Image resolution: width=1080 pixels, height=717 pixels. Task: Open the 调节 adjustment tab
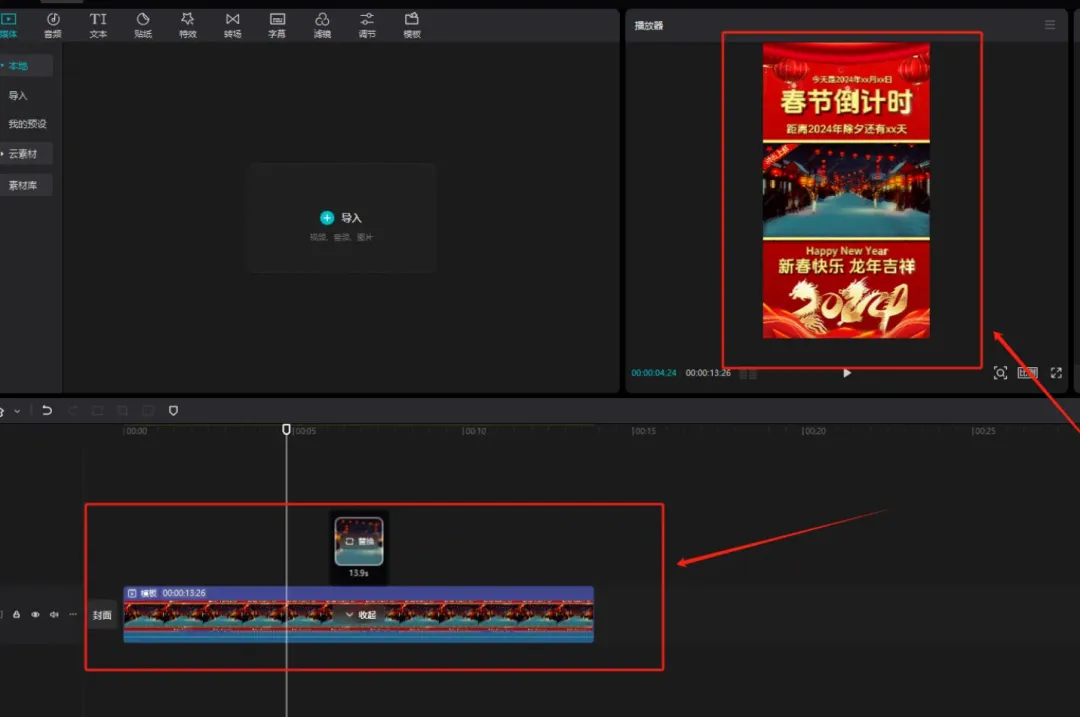pos(367,25)
